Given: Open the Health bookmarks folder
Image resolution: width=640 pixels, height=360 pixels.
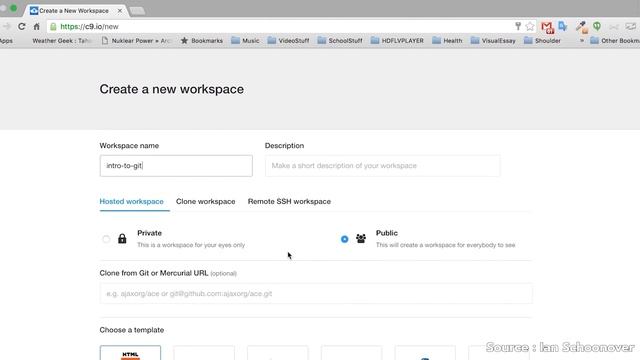Looking at the screenshot, I should 447,40.
